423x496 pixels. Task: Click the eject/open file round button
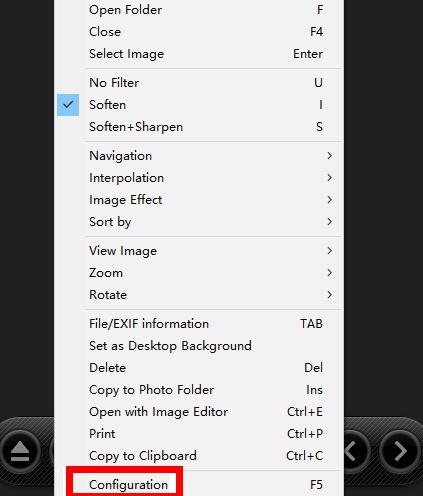click(x=20, y=452)
